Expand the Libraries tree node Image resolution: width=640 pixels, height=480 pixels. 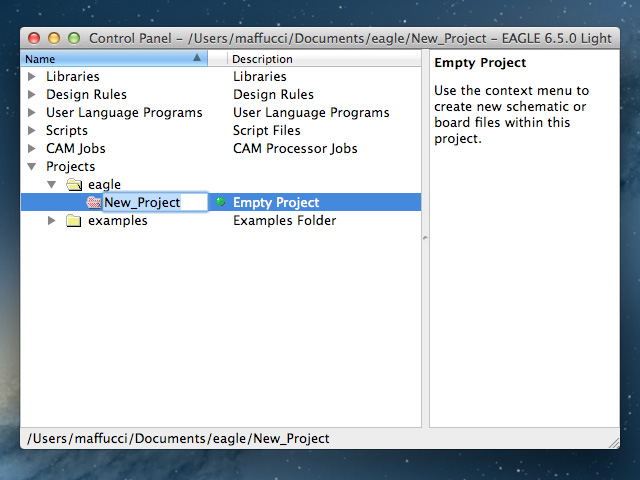(x=32, y=77)
